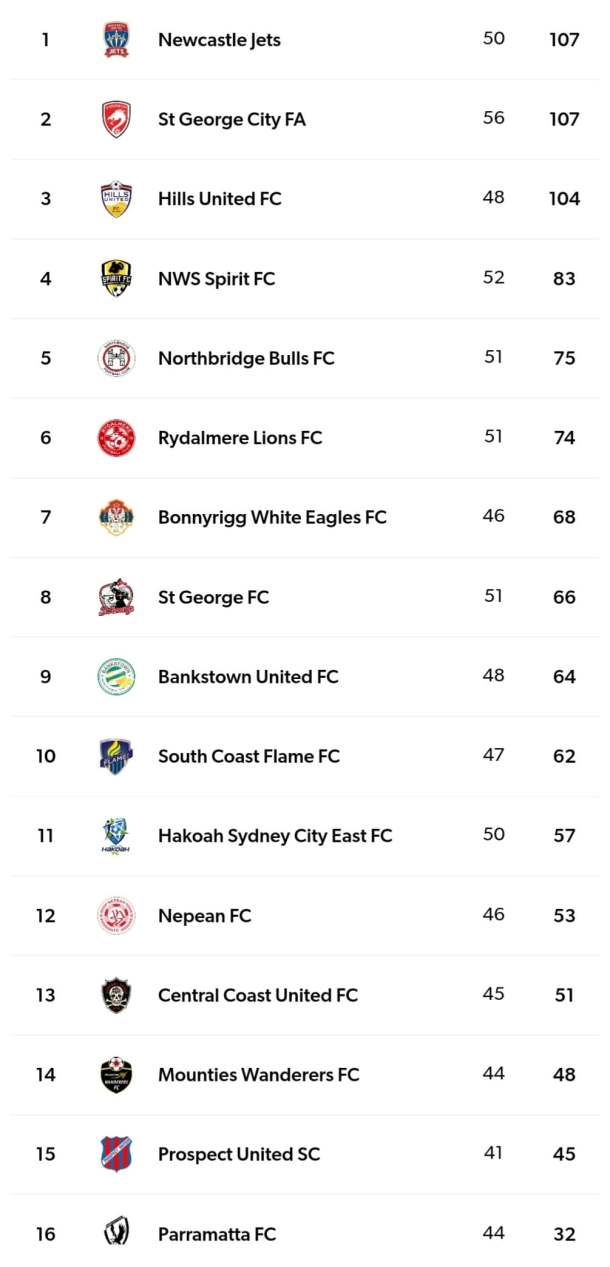Click Newcastle Jets points total 107
Viewport: 610px width, 1267px height.
coord(564,40)
